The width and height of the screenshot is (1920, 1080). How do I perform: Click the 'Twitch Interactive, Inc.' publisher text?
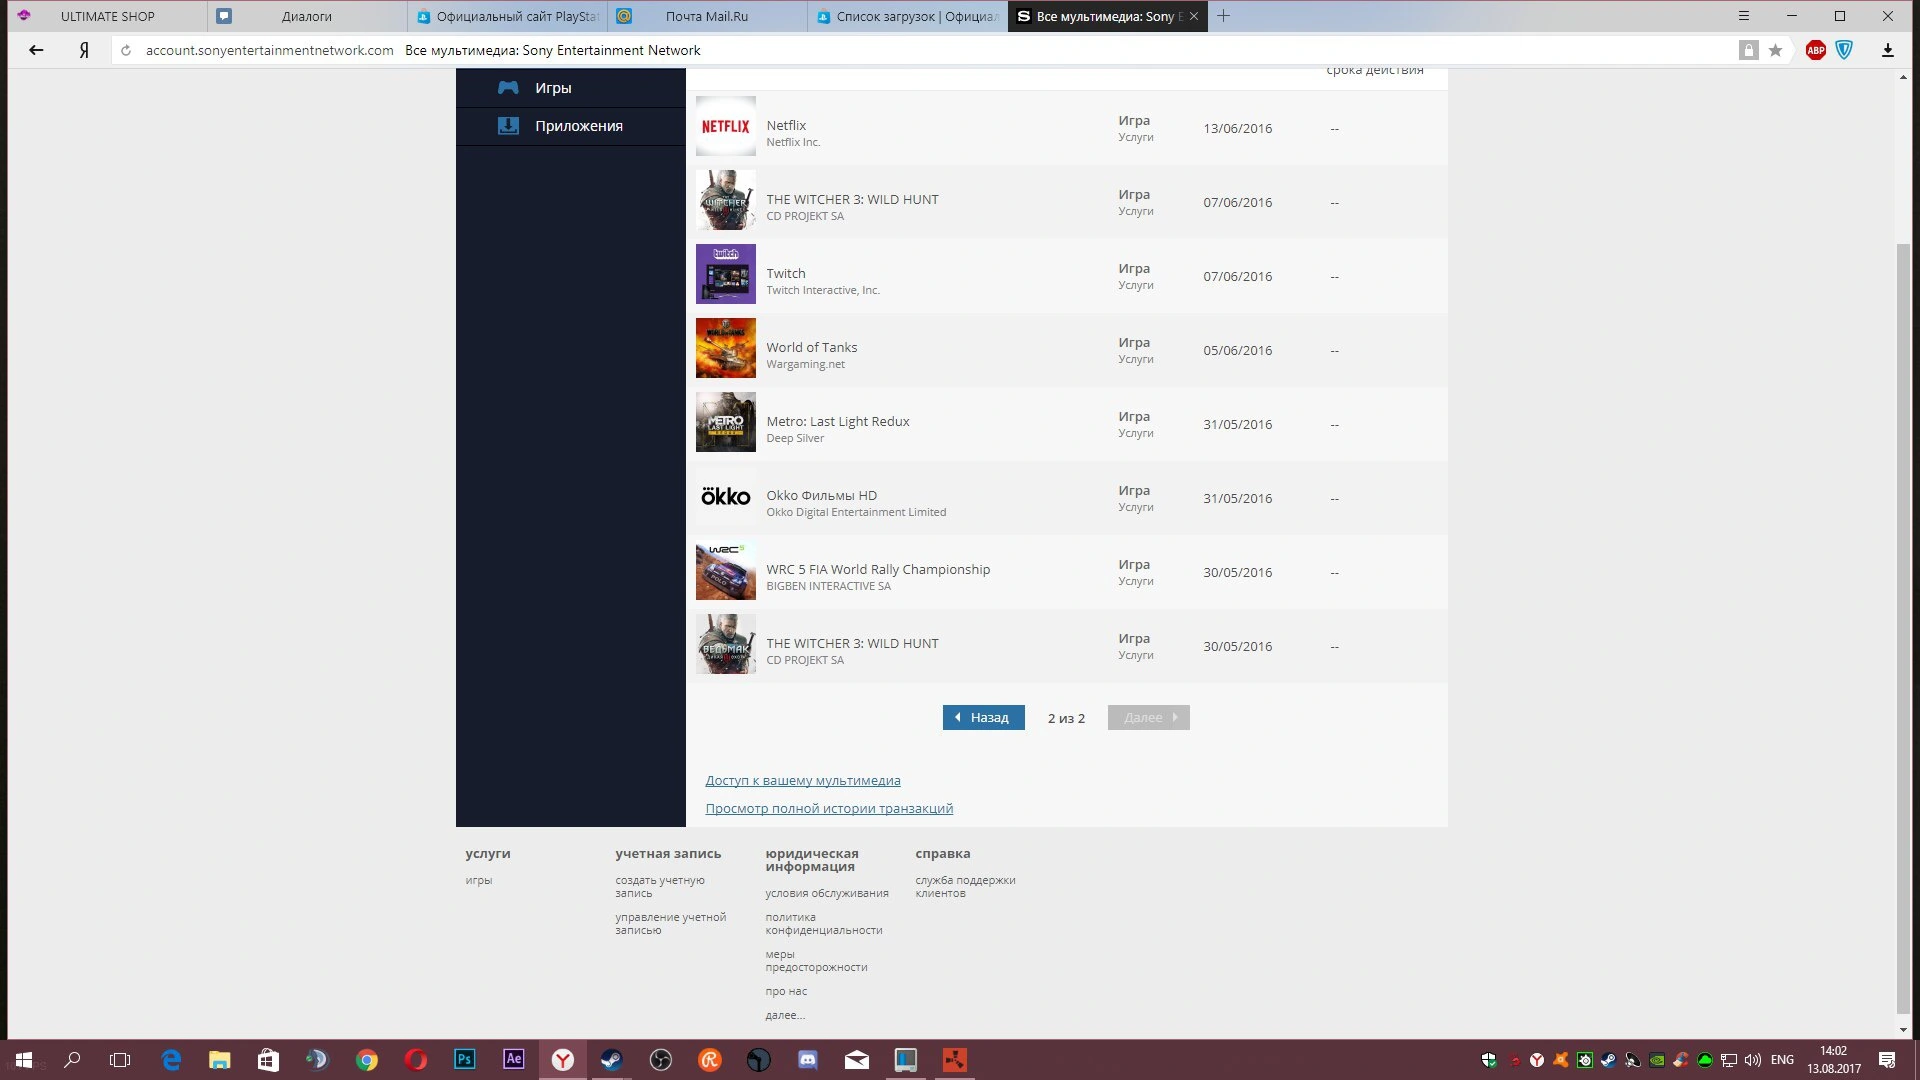(823, 290)
